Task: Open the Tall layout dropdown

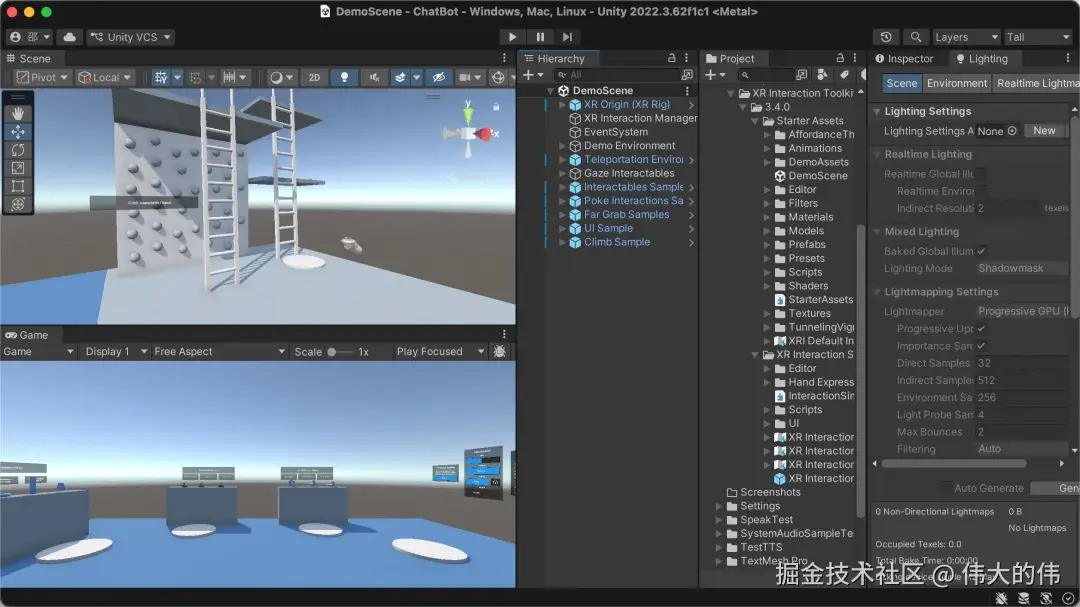Action: [1037, 37]
